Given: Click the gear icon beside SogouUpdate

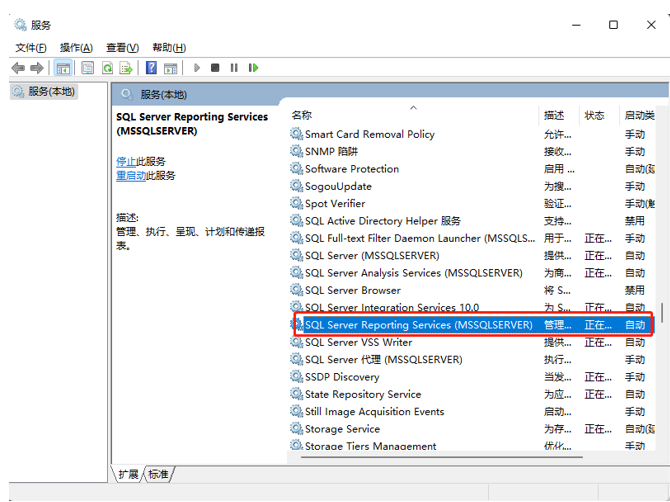Looking at the screenshot, I should 297,186.
